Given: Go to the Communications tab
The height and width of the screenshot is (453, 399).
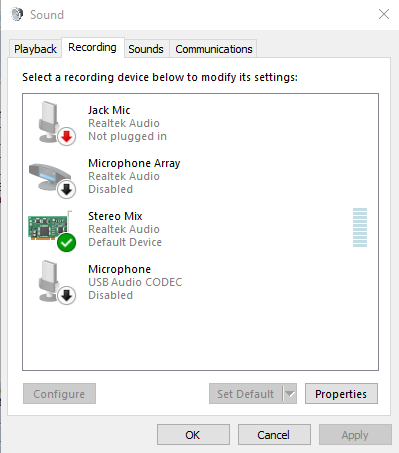Looking at the screenshot, I should click(214, 49).
